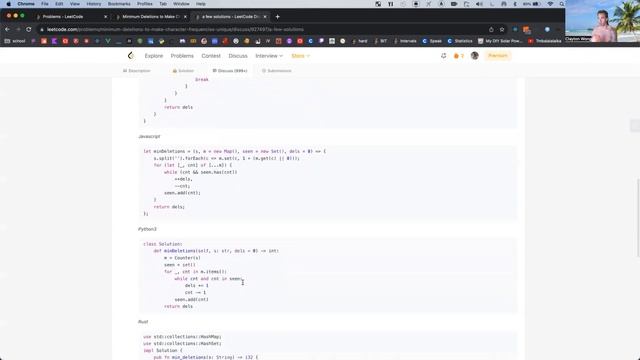The image size is (640, 360).
Task: Click the Share page icon in address bar
Action: [491, 29]
